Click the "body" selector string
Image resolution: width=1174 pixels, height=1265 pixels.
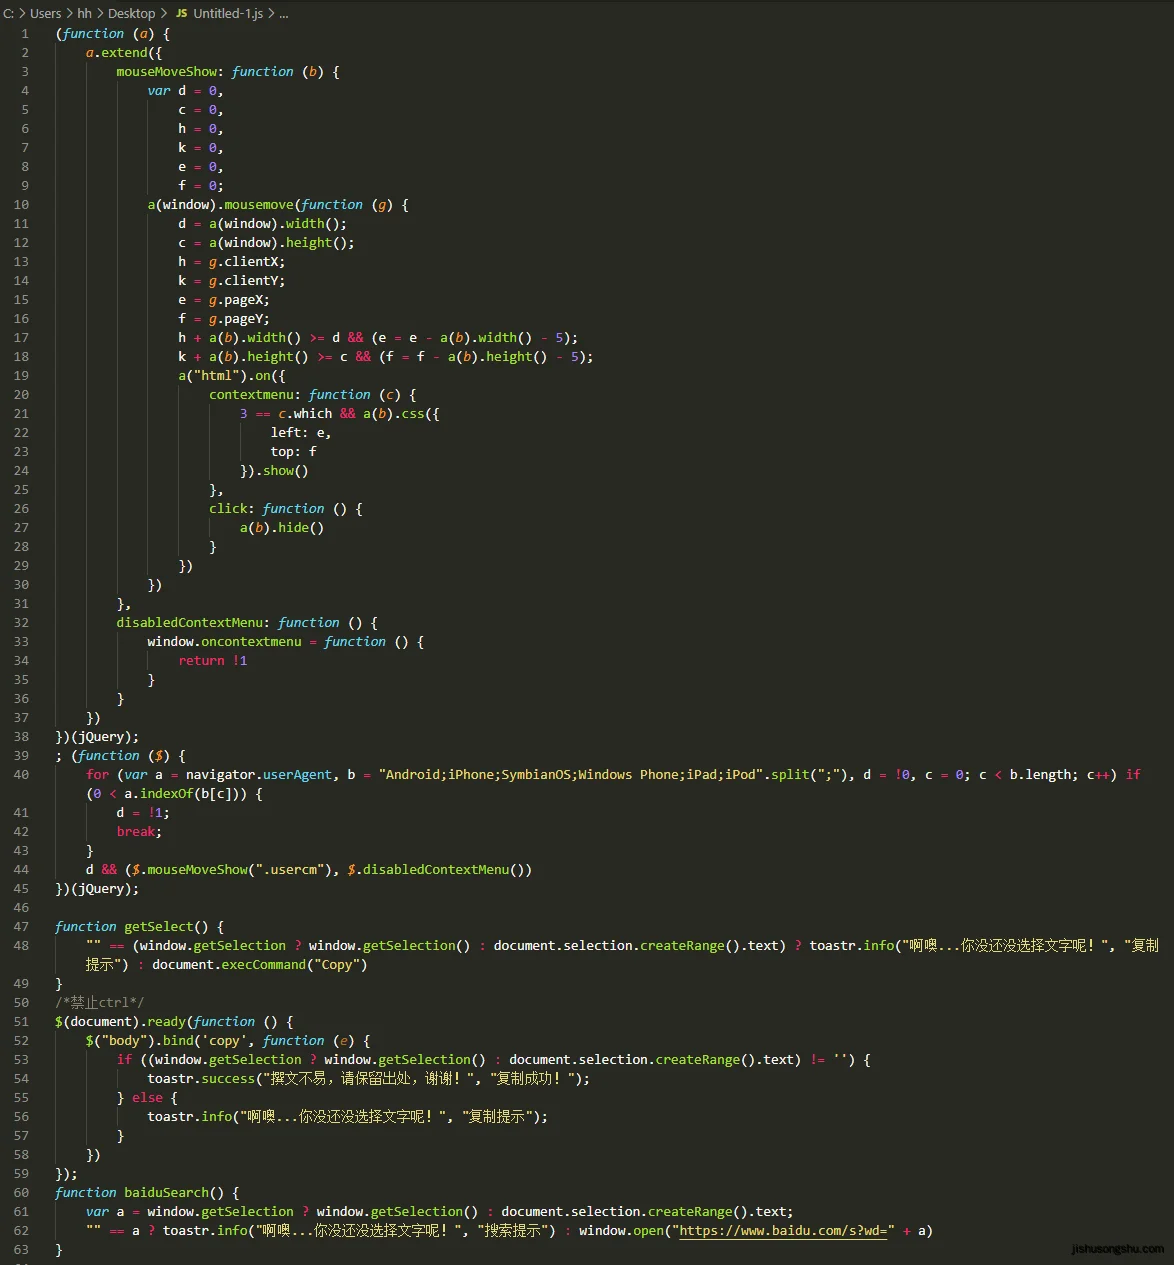coord(124,1040)
